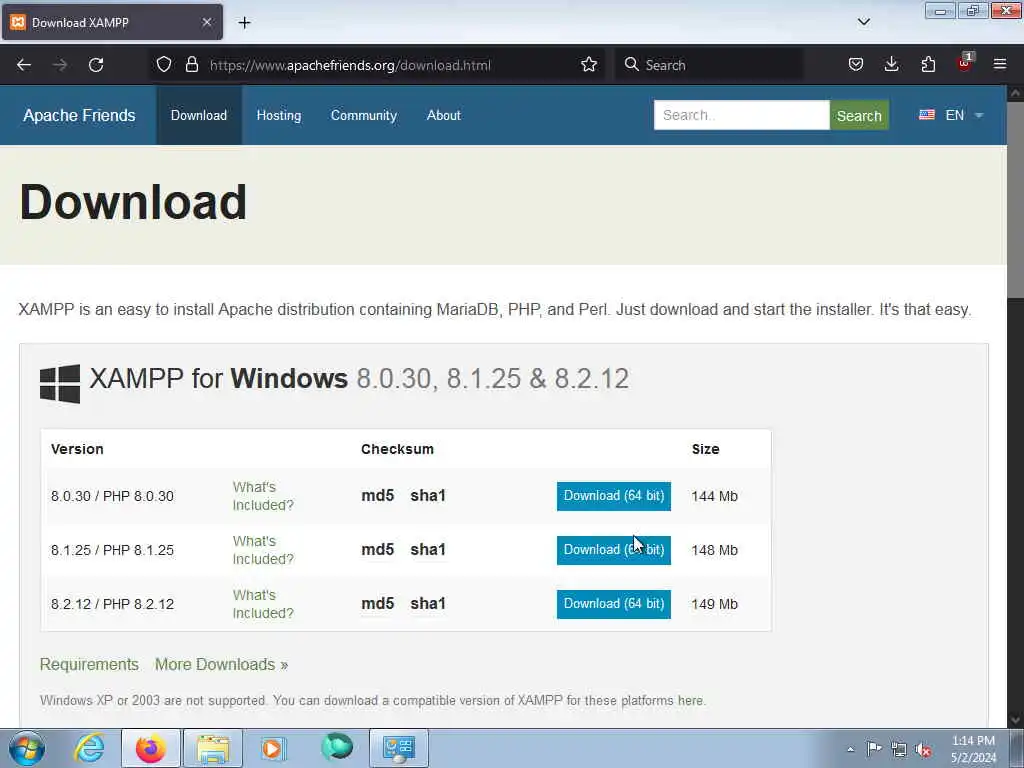
Task: Open the About menu item
Action: tap(443, 115)
